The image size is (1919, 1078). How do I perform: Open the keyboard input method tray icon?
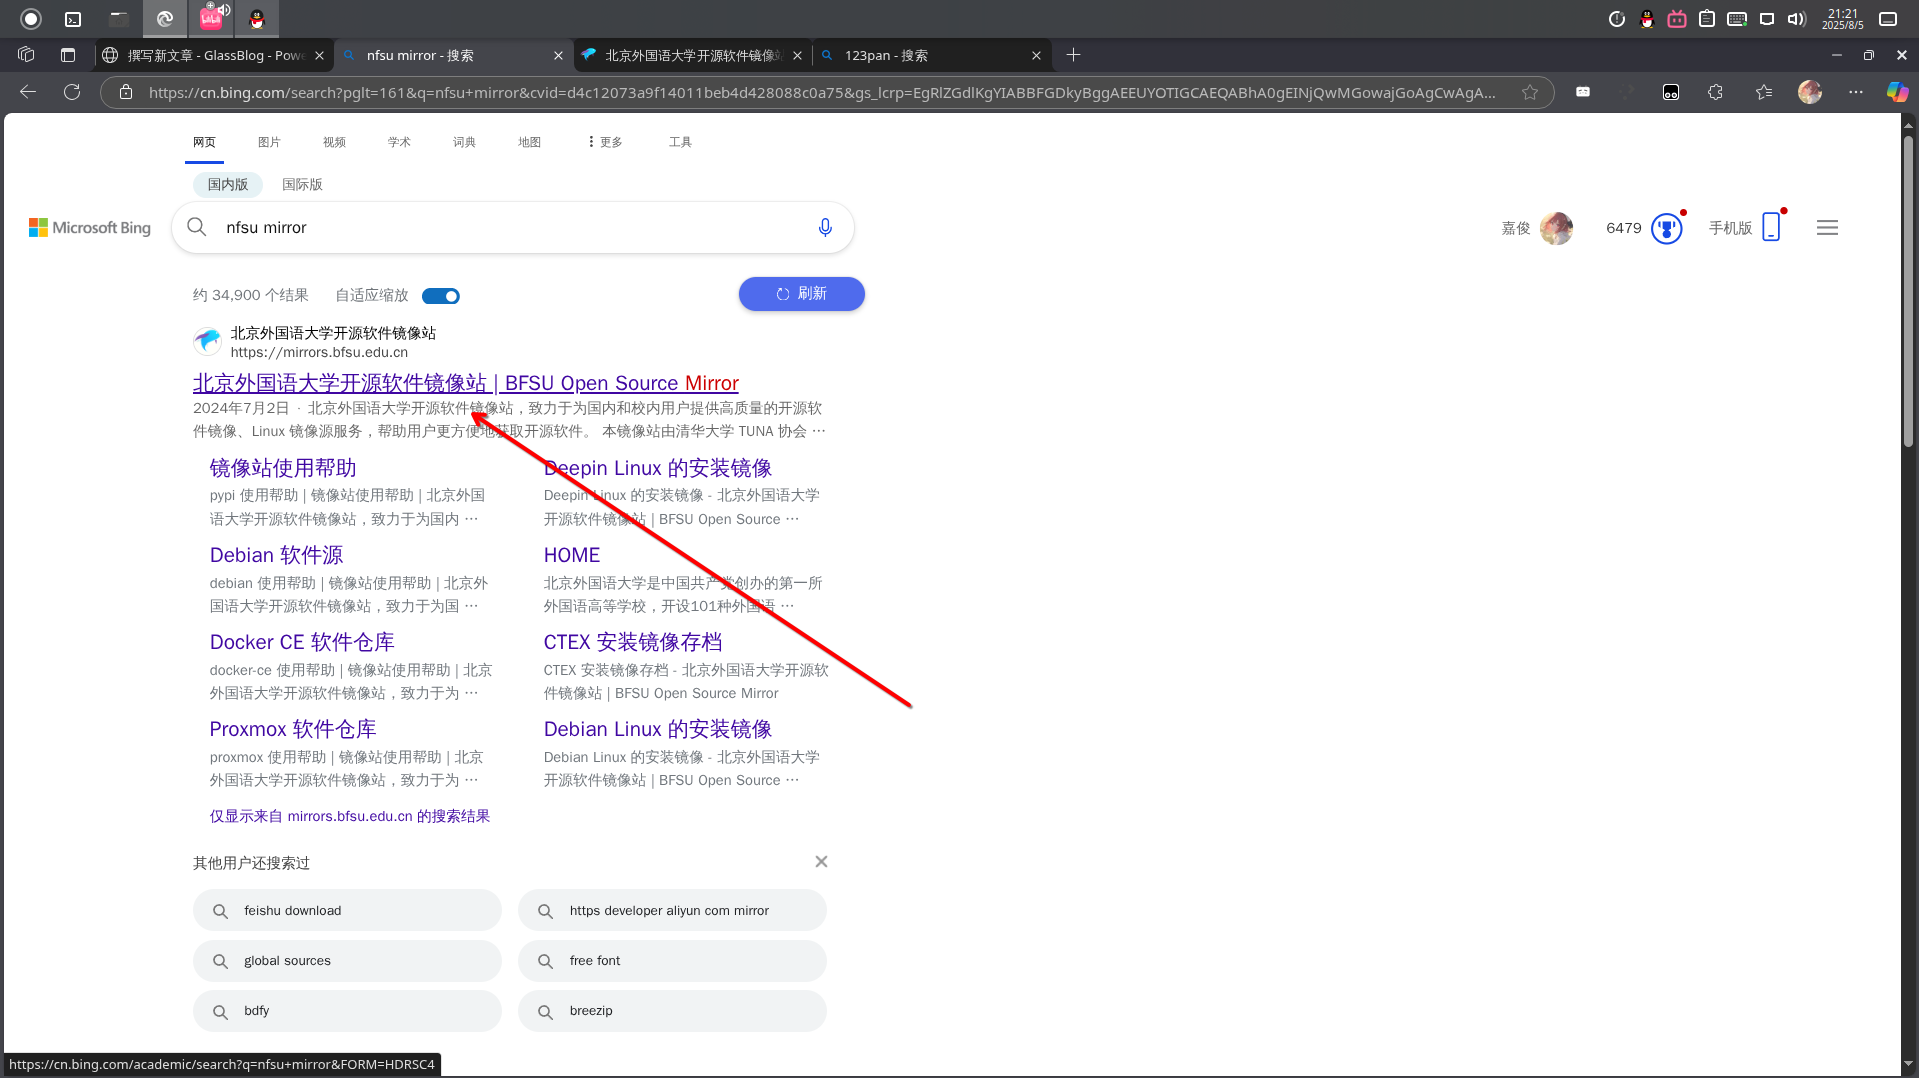(1737, 19)
